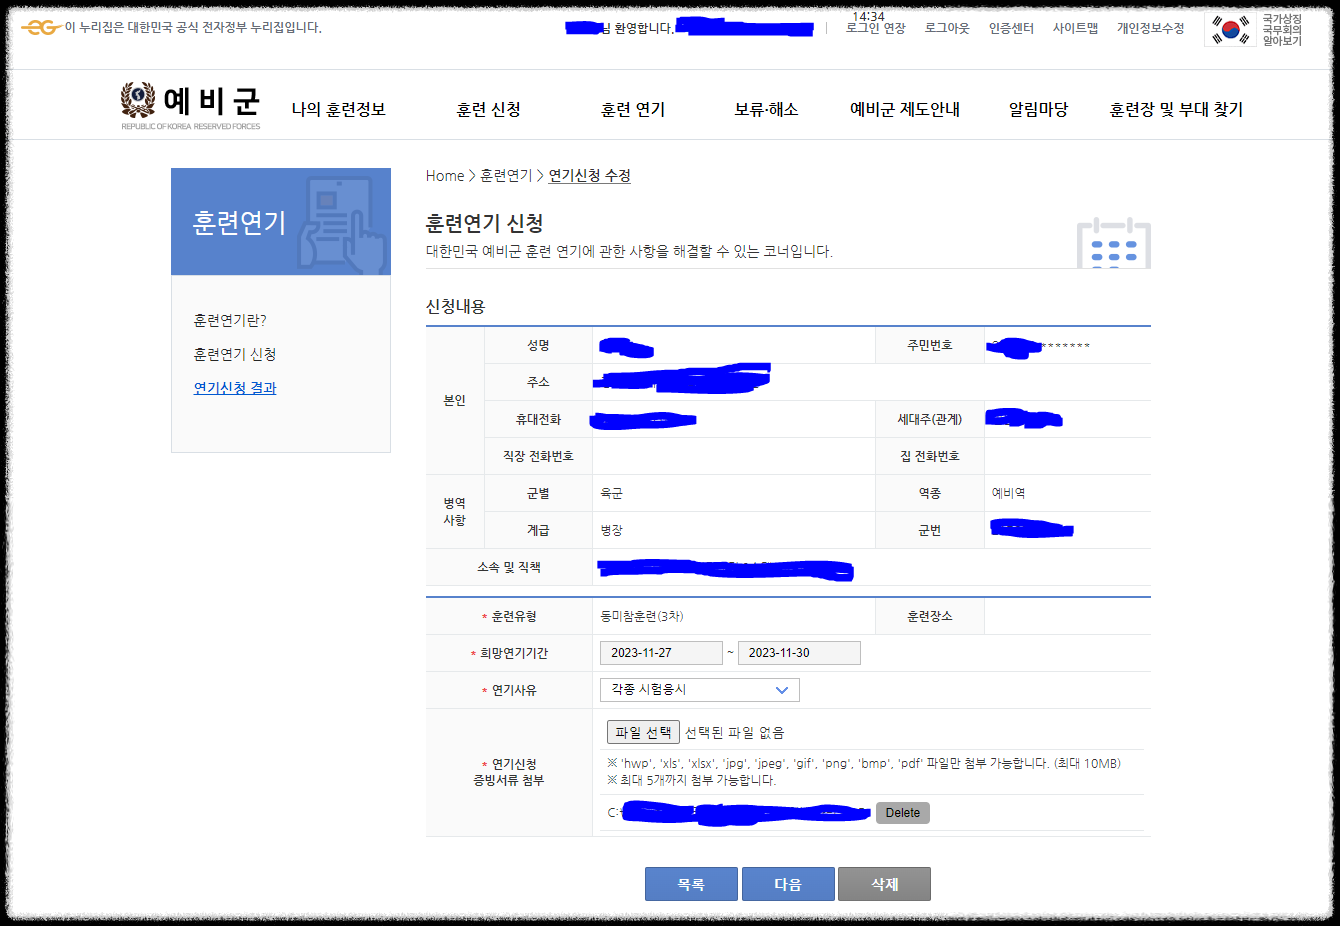Click 로그아웃 in the top bar

click(947, 30)
